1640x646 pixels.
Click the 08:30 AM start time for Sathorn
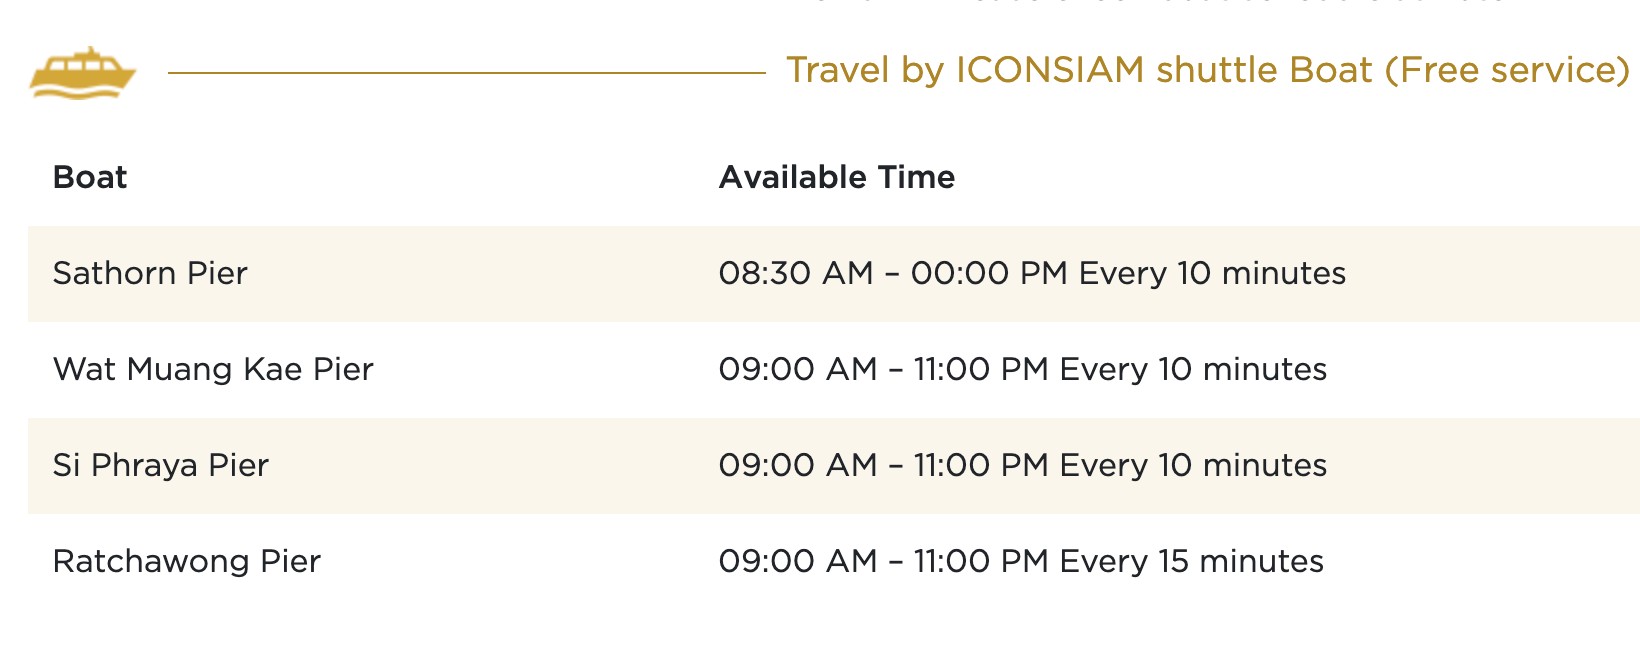tap(796, 273)
